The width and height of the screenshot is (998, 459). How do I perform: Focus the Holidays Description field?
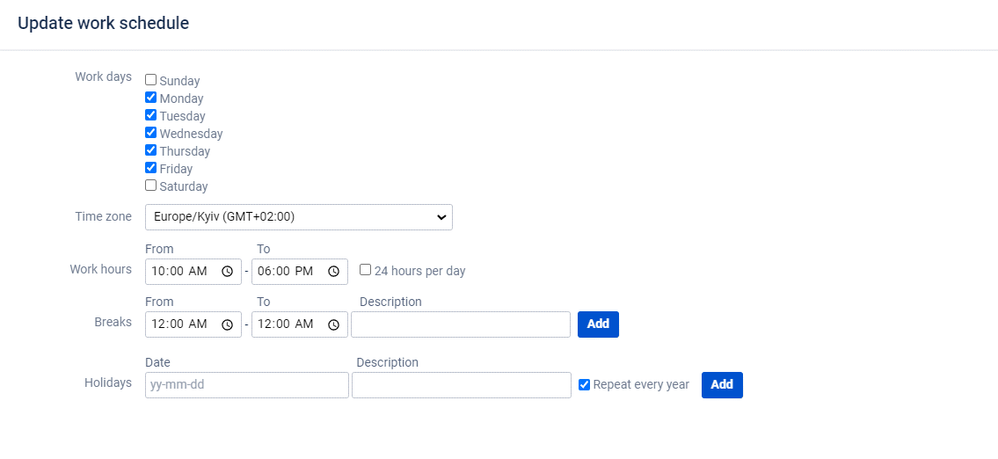[461, 385]
